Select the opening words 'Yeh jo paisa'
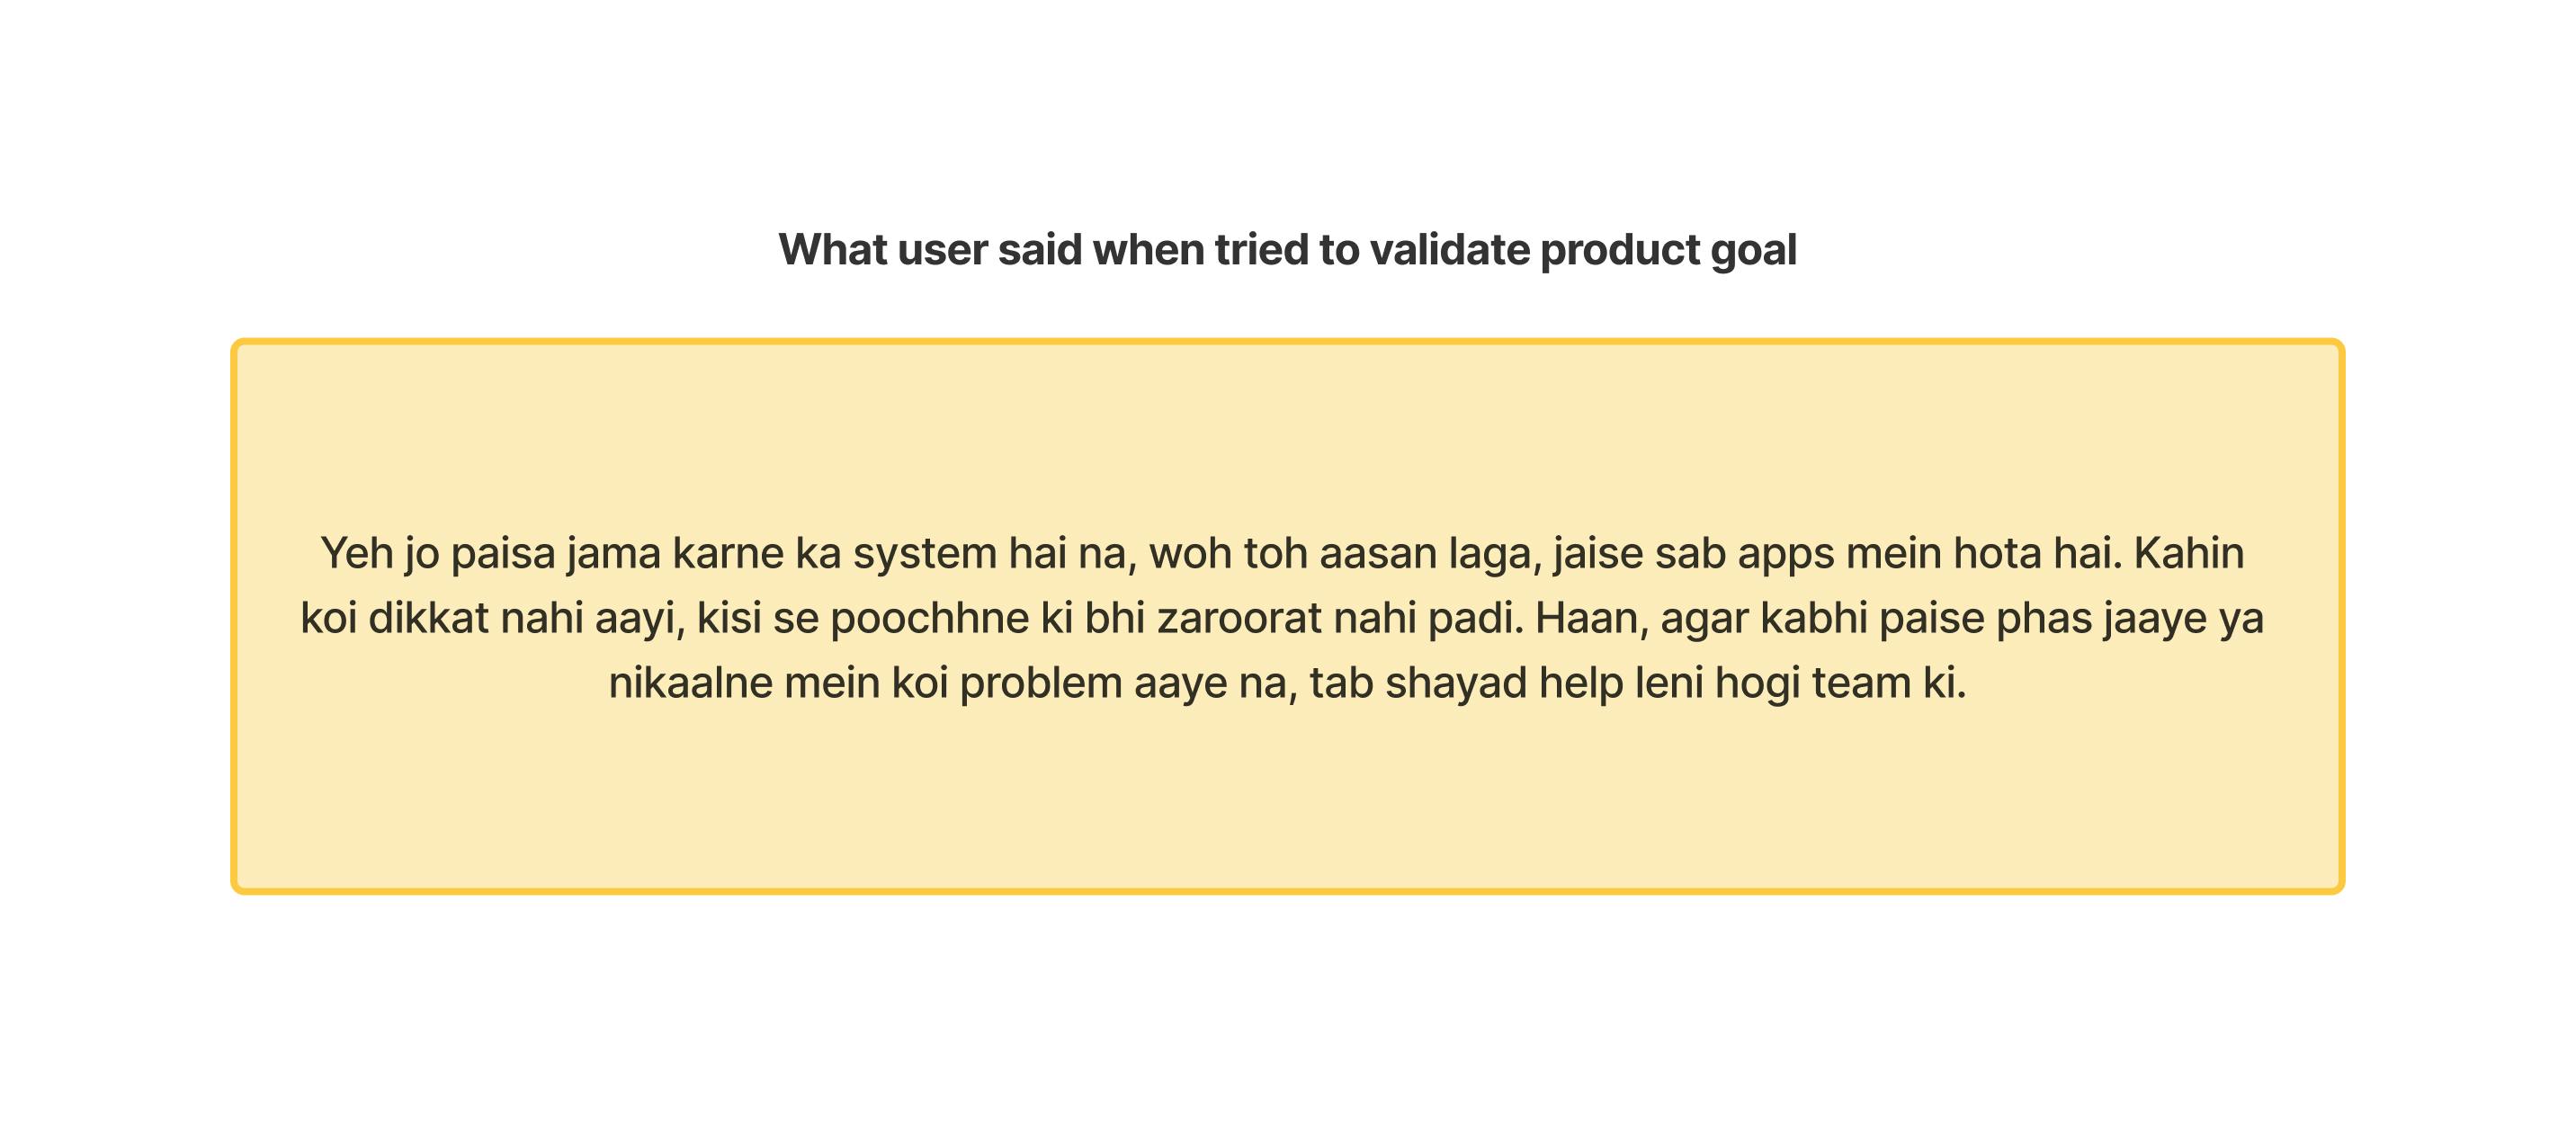 [437, 554]
